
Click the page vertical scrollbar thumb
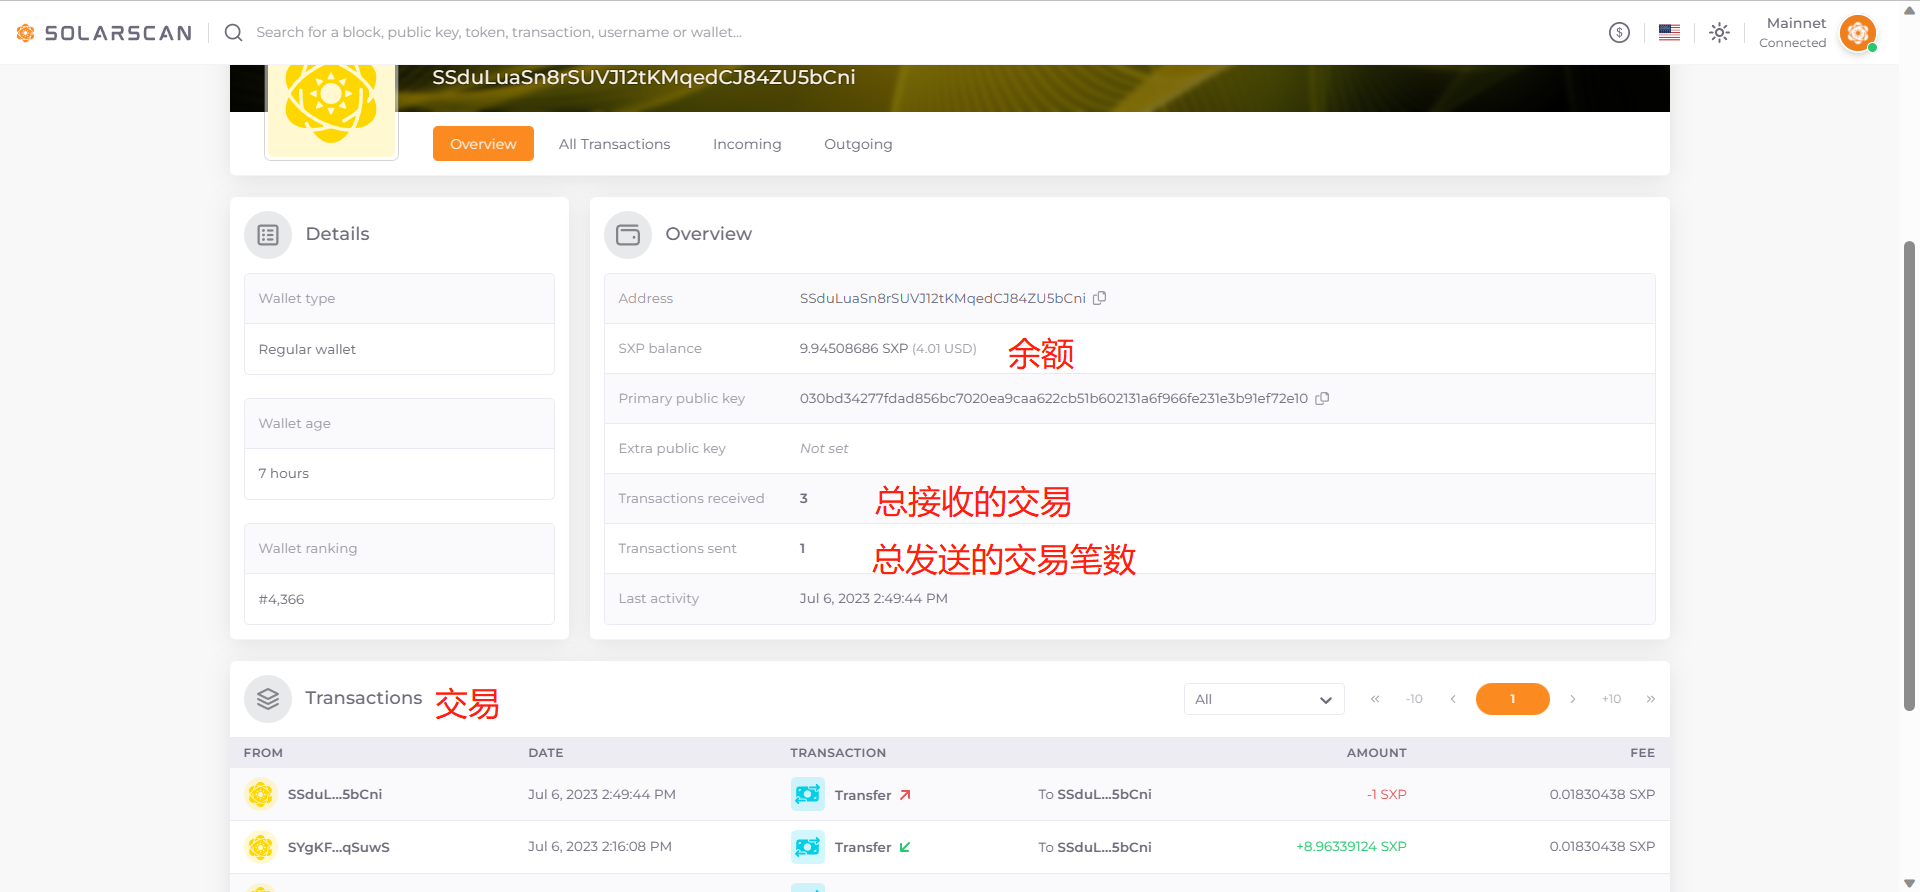tap(1909, 475)
